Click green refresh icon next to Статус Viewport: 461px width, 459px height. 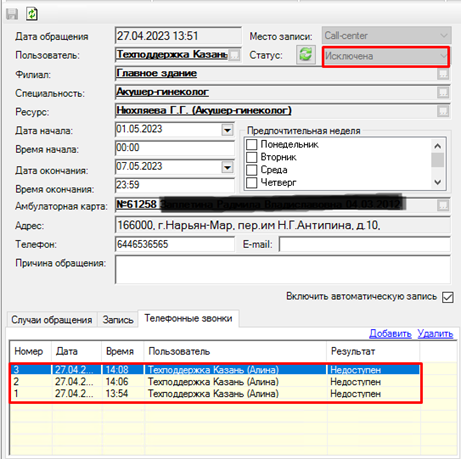[306, 54]
